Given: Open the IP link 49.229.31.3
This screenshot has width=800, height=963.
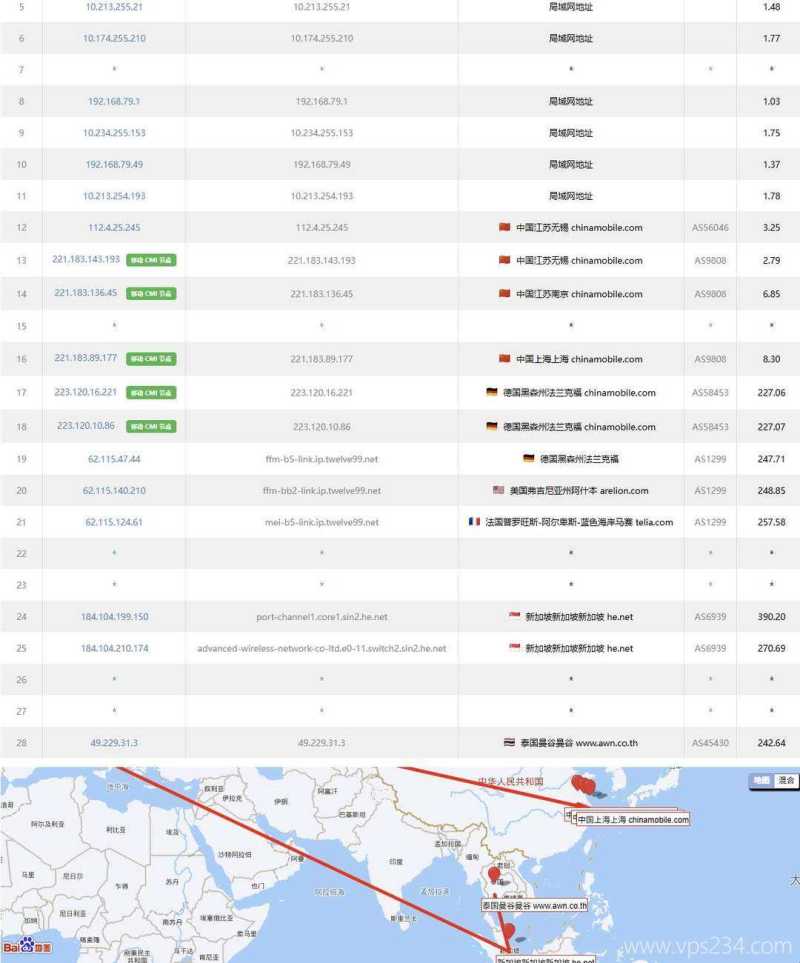Looking at the screenshot, I should 113,742.
